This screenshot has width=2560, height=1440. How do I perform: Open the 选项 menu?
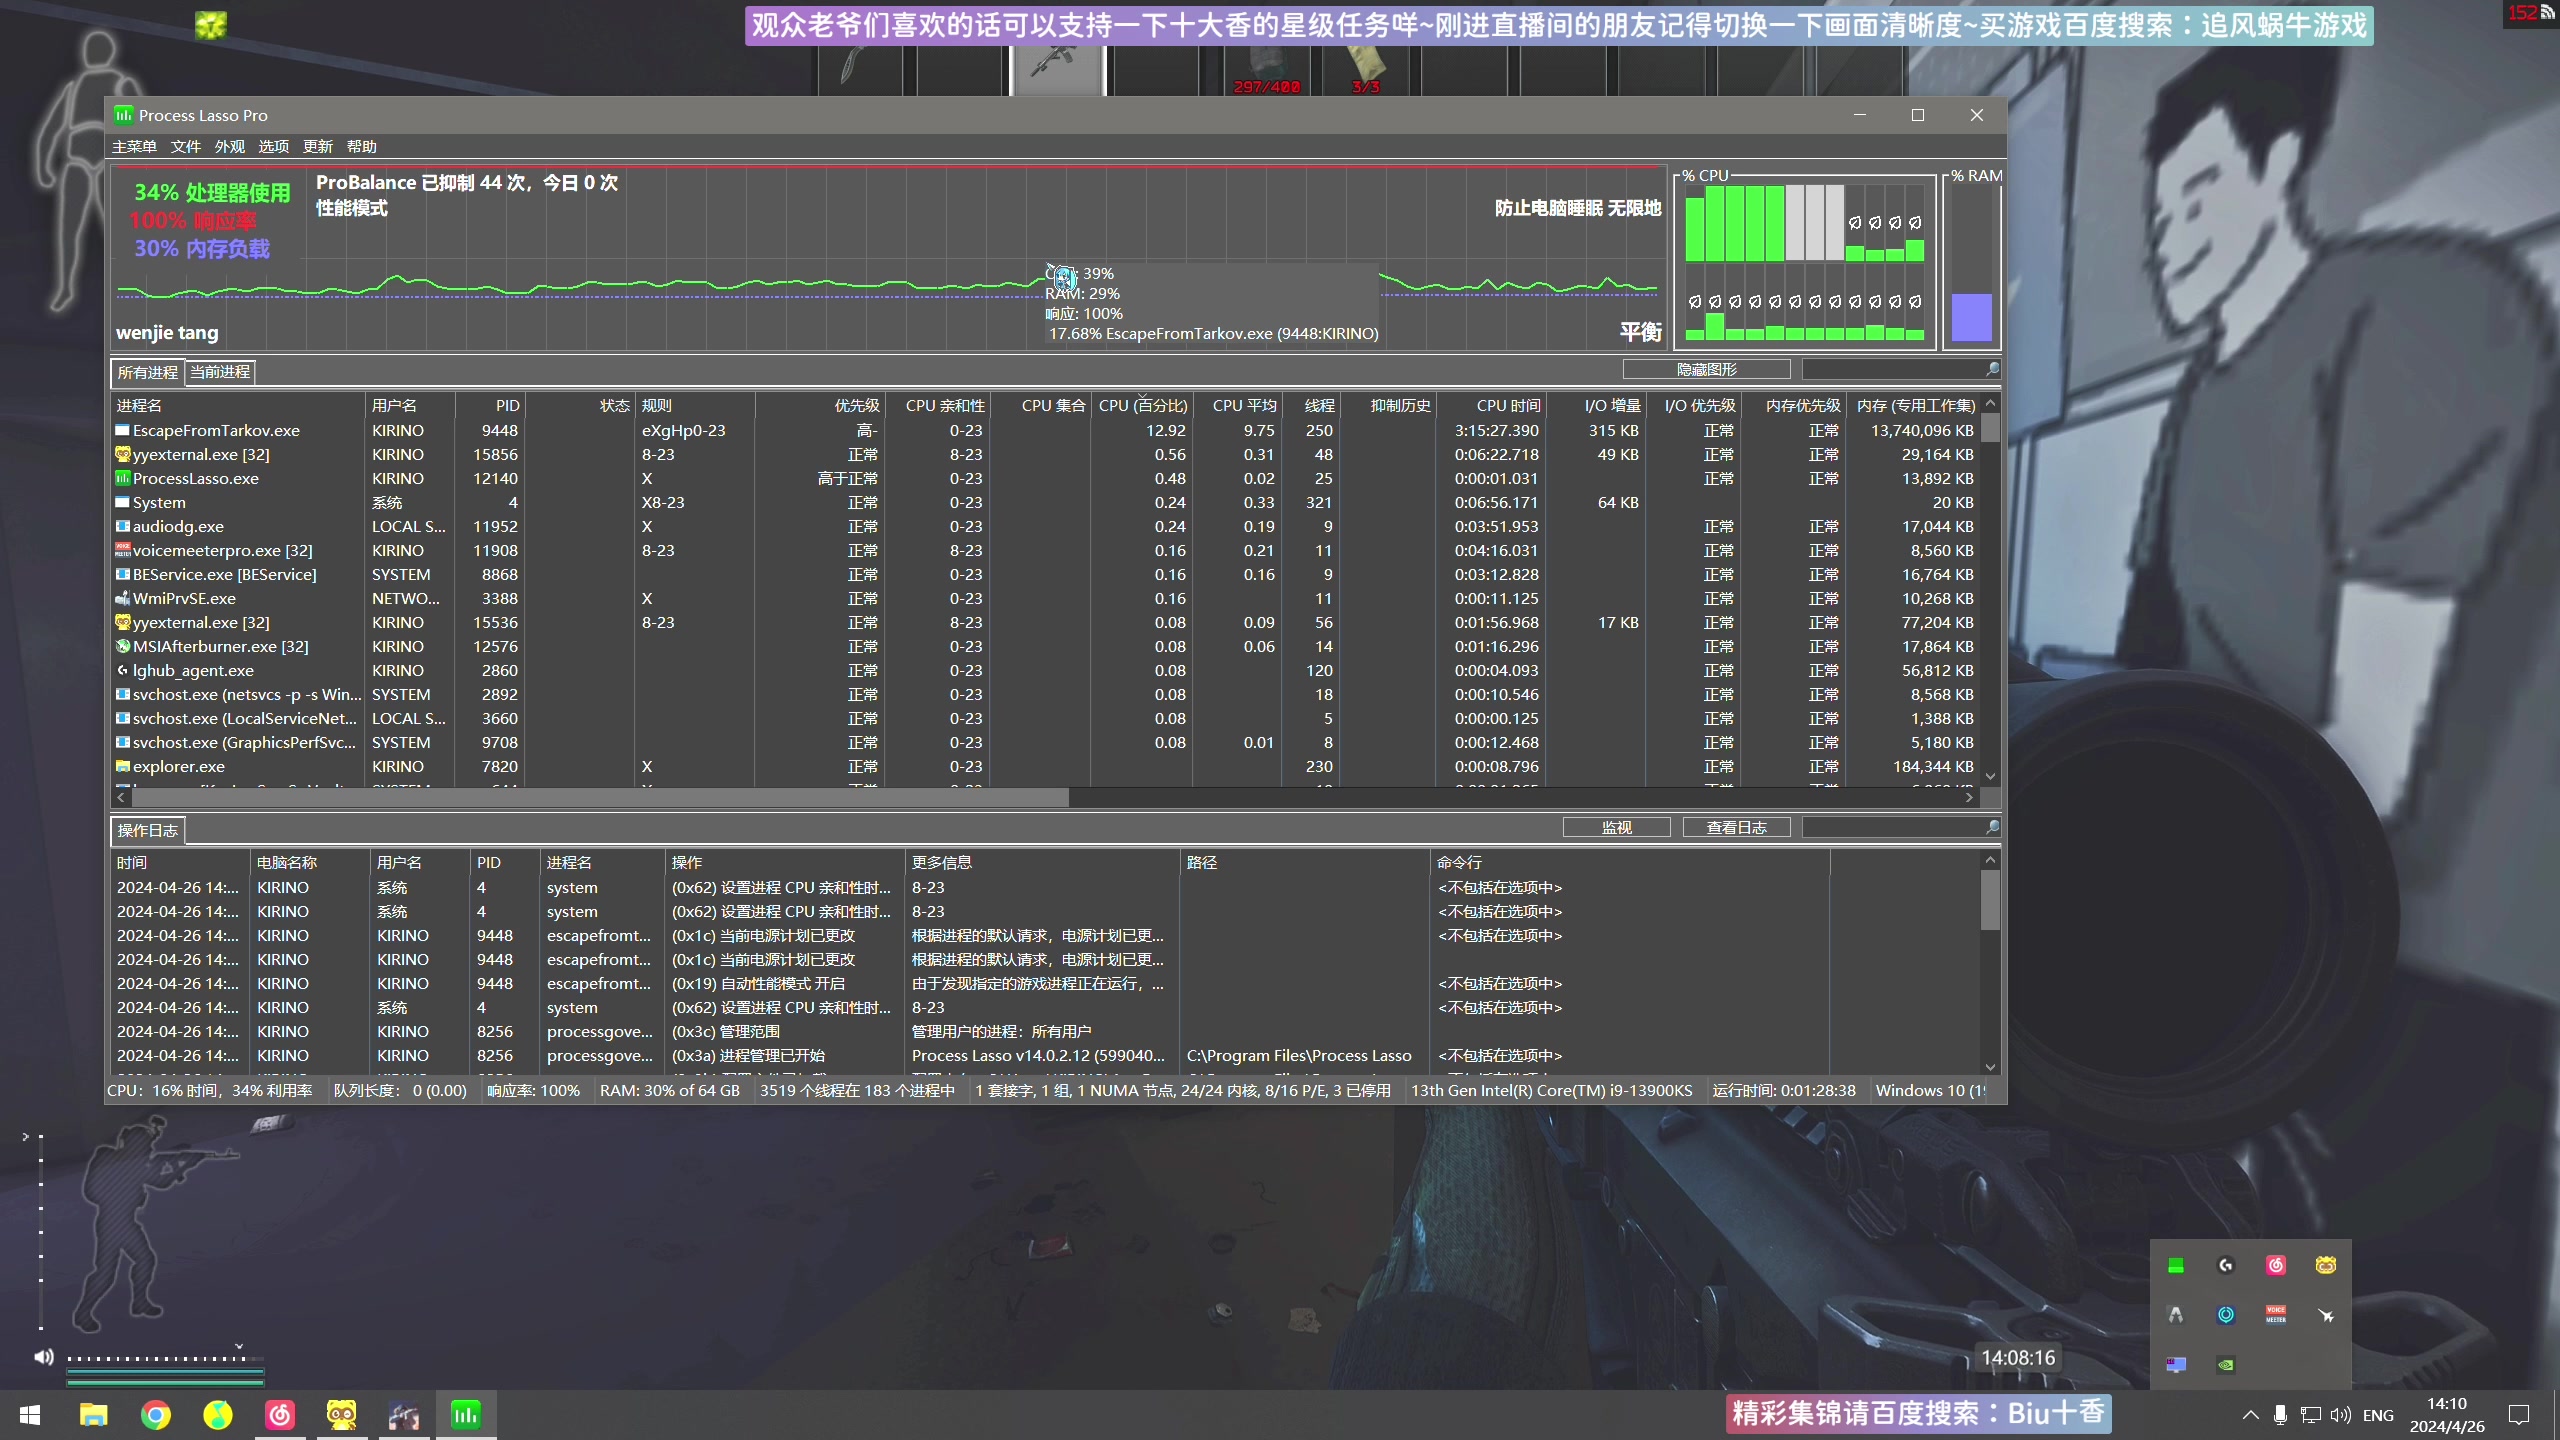click(274, 147)
